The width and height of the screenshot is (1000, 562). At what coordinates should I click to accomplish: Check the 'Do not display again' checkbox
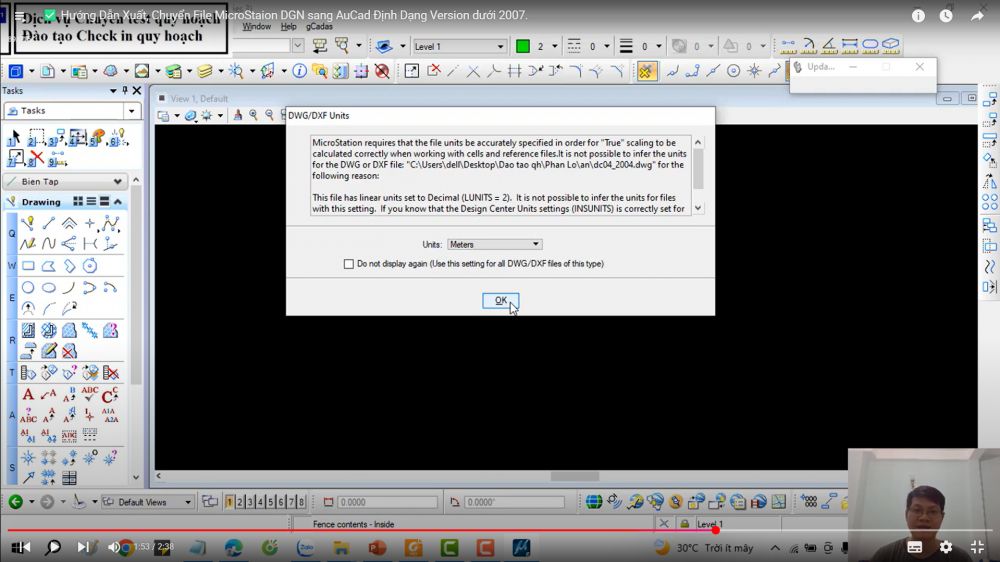pos(348,263)
